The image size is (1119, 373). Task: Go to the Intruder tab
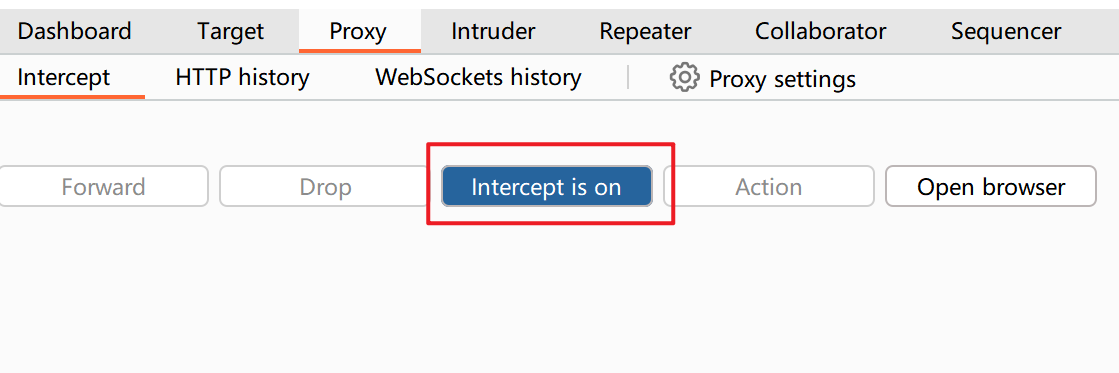click(x=493, y=31)
